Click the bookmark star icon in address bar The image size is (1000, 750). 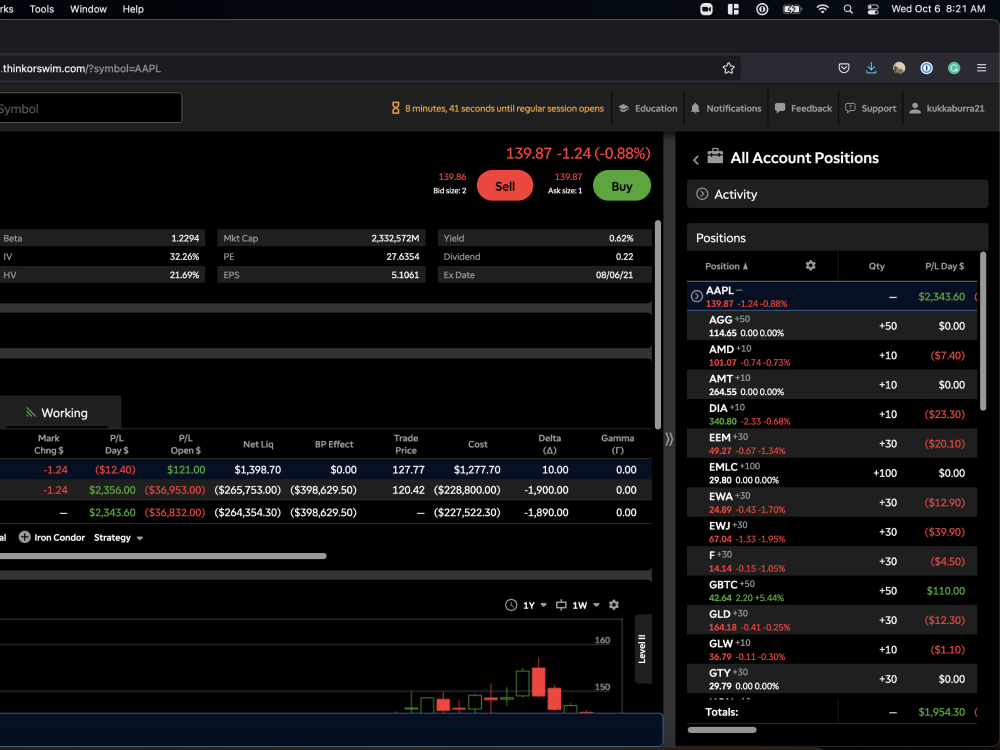tap(728, 68)
